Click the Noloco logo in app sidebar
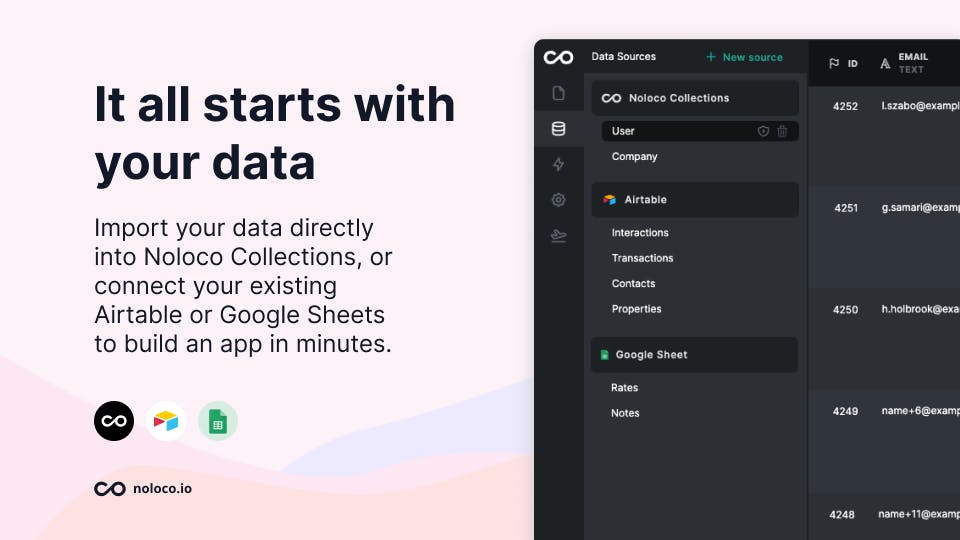This screenshot has height=540, width=960. pyautogui.click(x=558, y=58)
